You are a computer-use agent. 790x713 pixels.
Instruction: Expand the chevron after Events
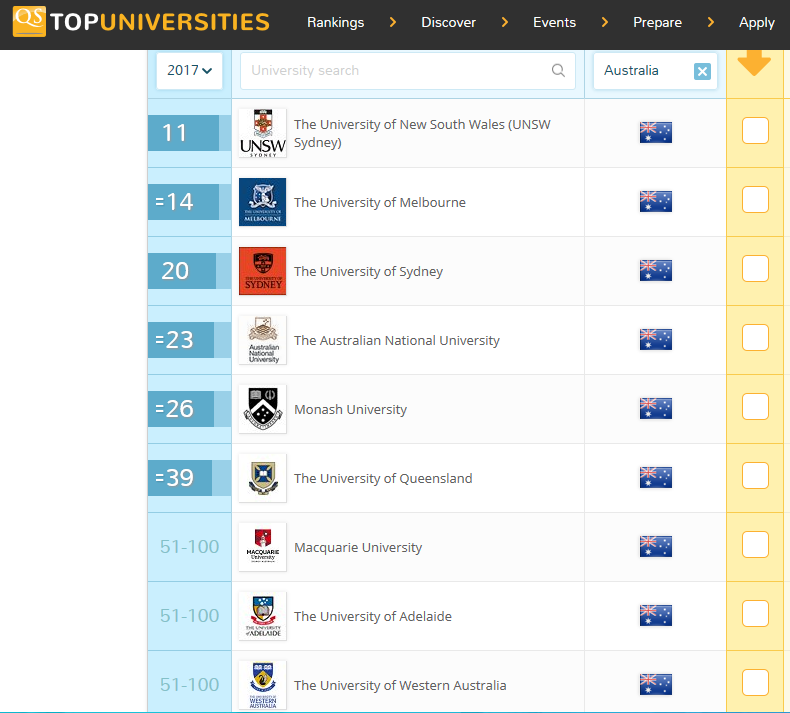click(605, 22)
